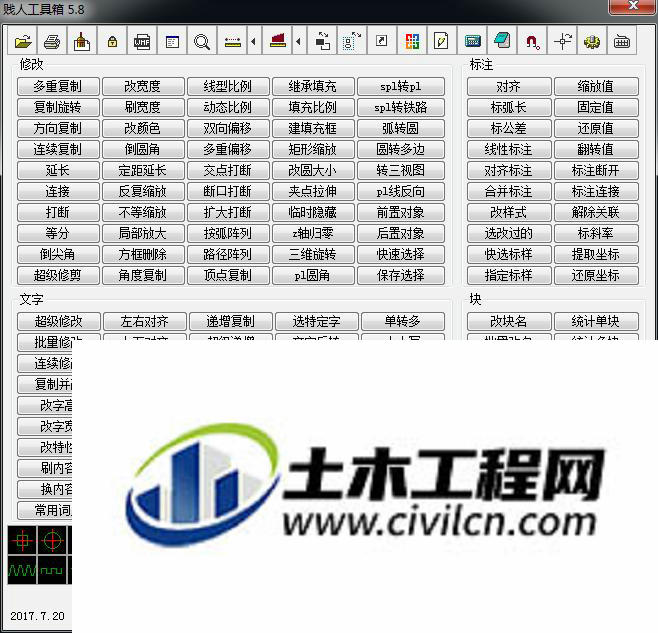The height and width of the screenshot is (633, 658).
Task: Click the 递增复制 button
Action: (231, 322)
